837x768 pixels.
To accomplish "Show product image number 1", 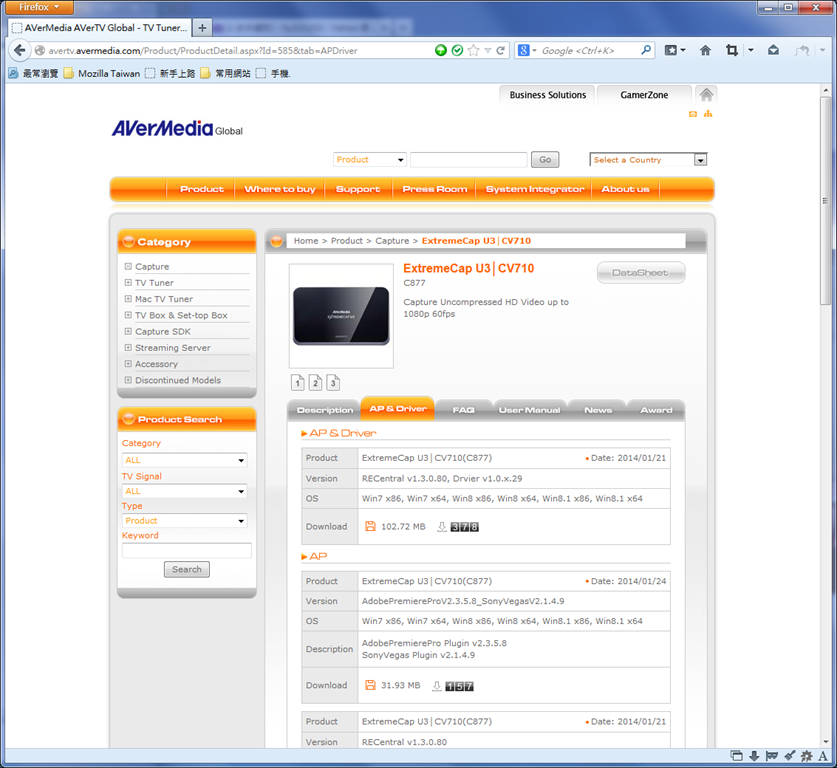I will click(297, 382).
